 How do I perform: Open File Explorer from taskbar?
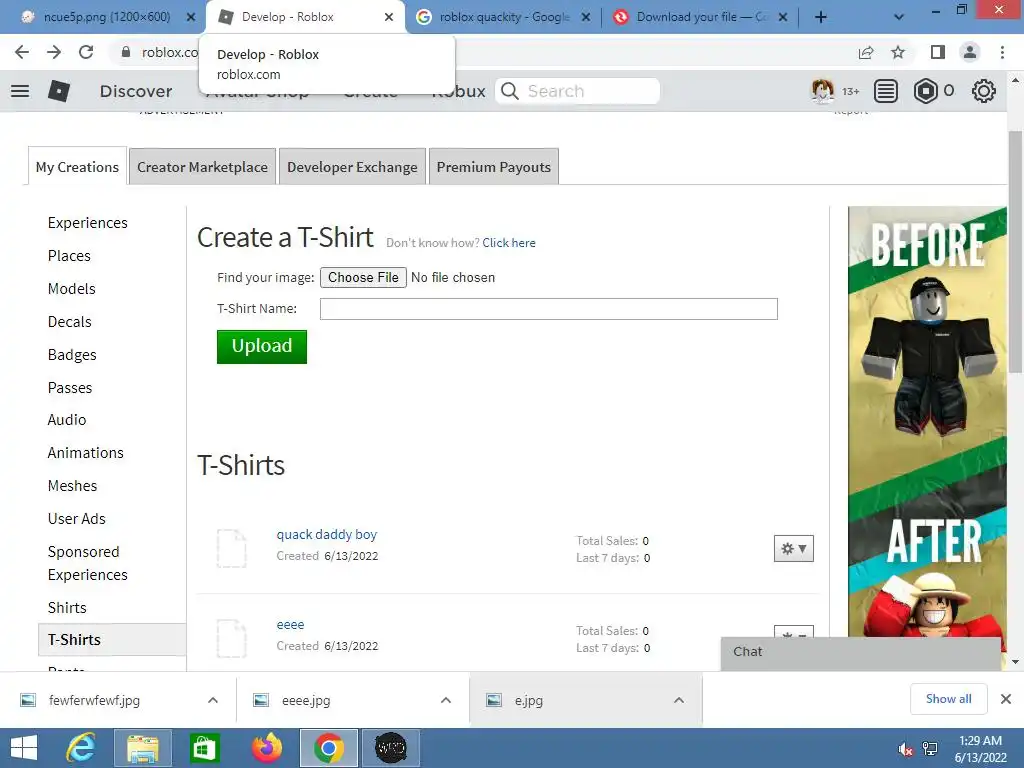[x=142, y=748]
